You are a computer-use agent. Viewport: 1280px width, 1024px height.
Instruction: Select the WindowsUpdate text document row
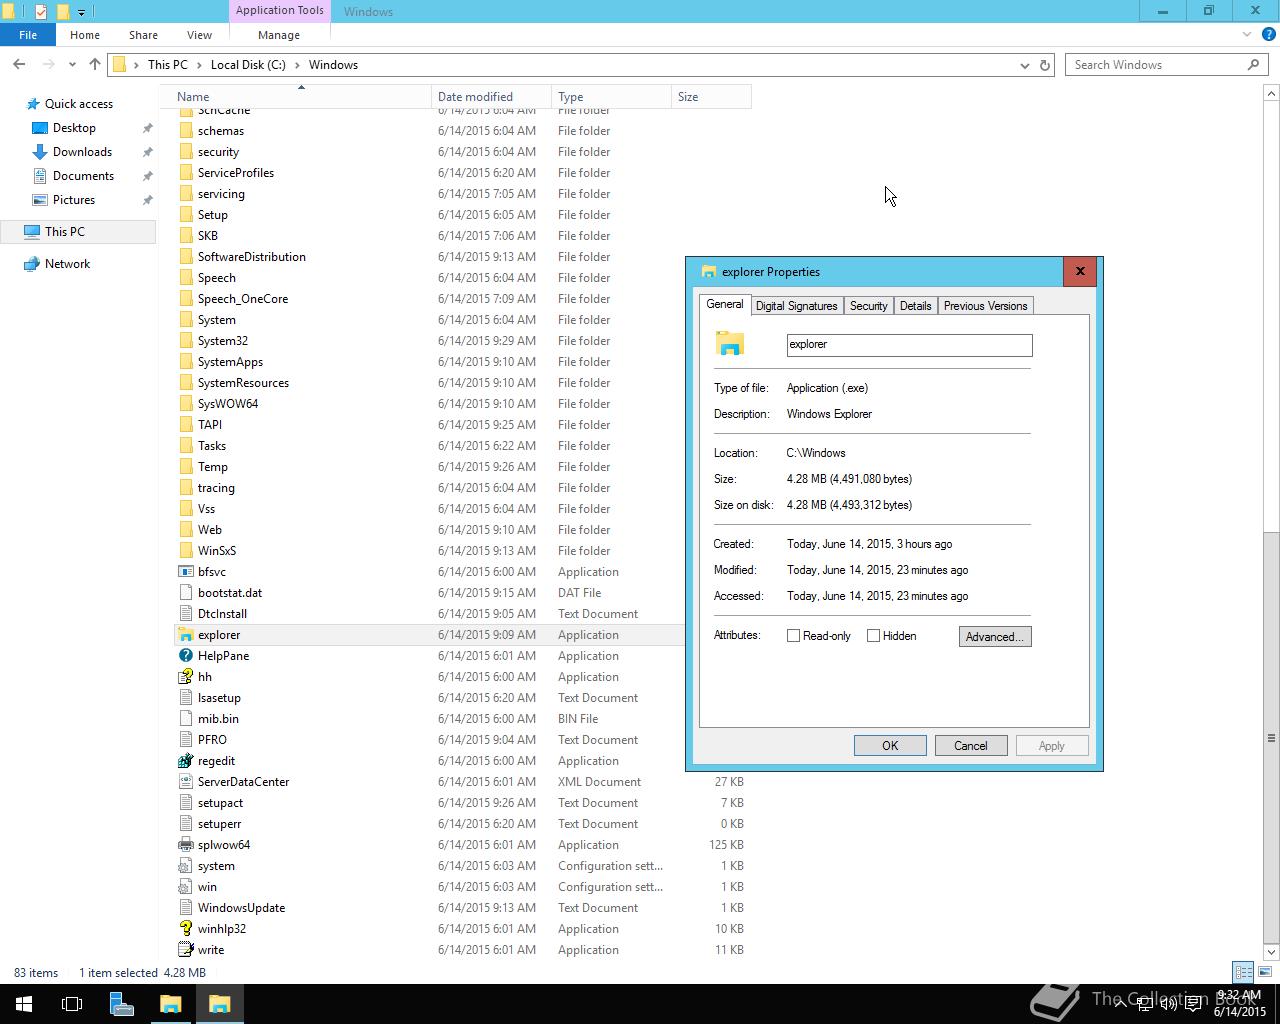click(x=462, y=908)
